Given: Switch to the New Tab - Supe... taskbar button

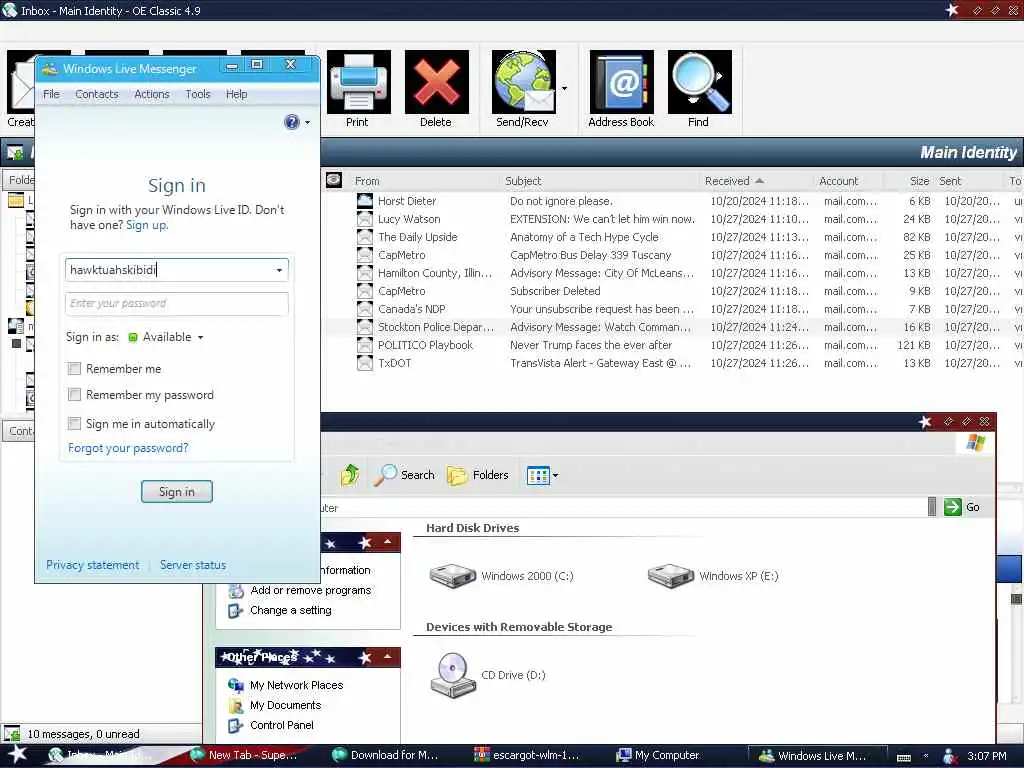Looking at the screenshot, I should 245,755.
